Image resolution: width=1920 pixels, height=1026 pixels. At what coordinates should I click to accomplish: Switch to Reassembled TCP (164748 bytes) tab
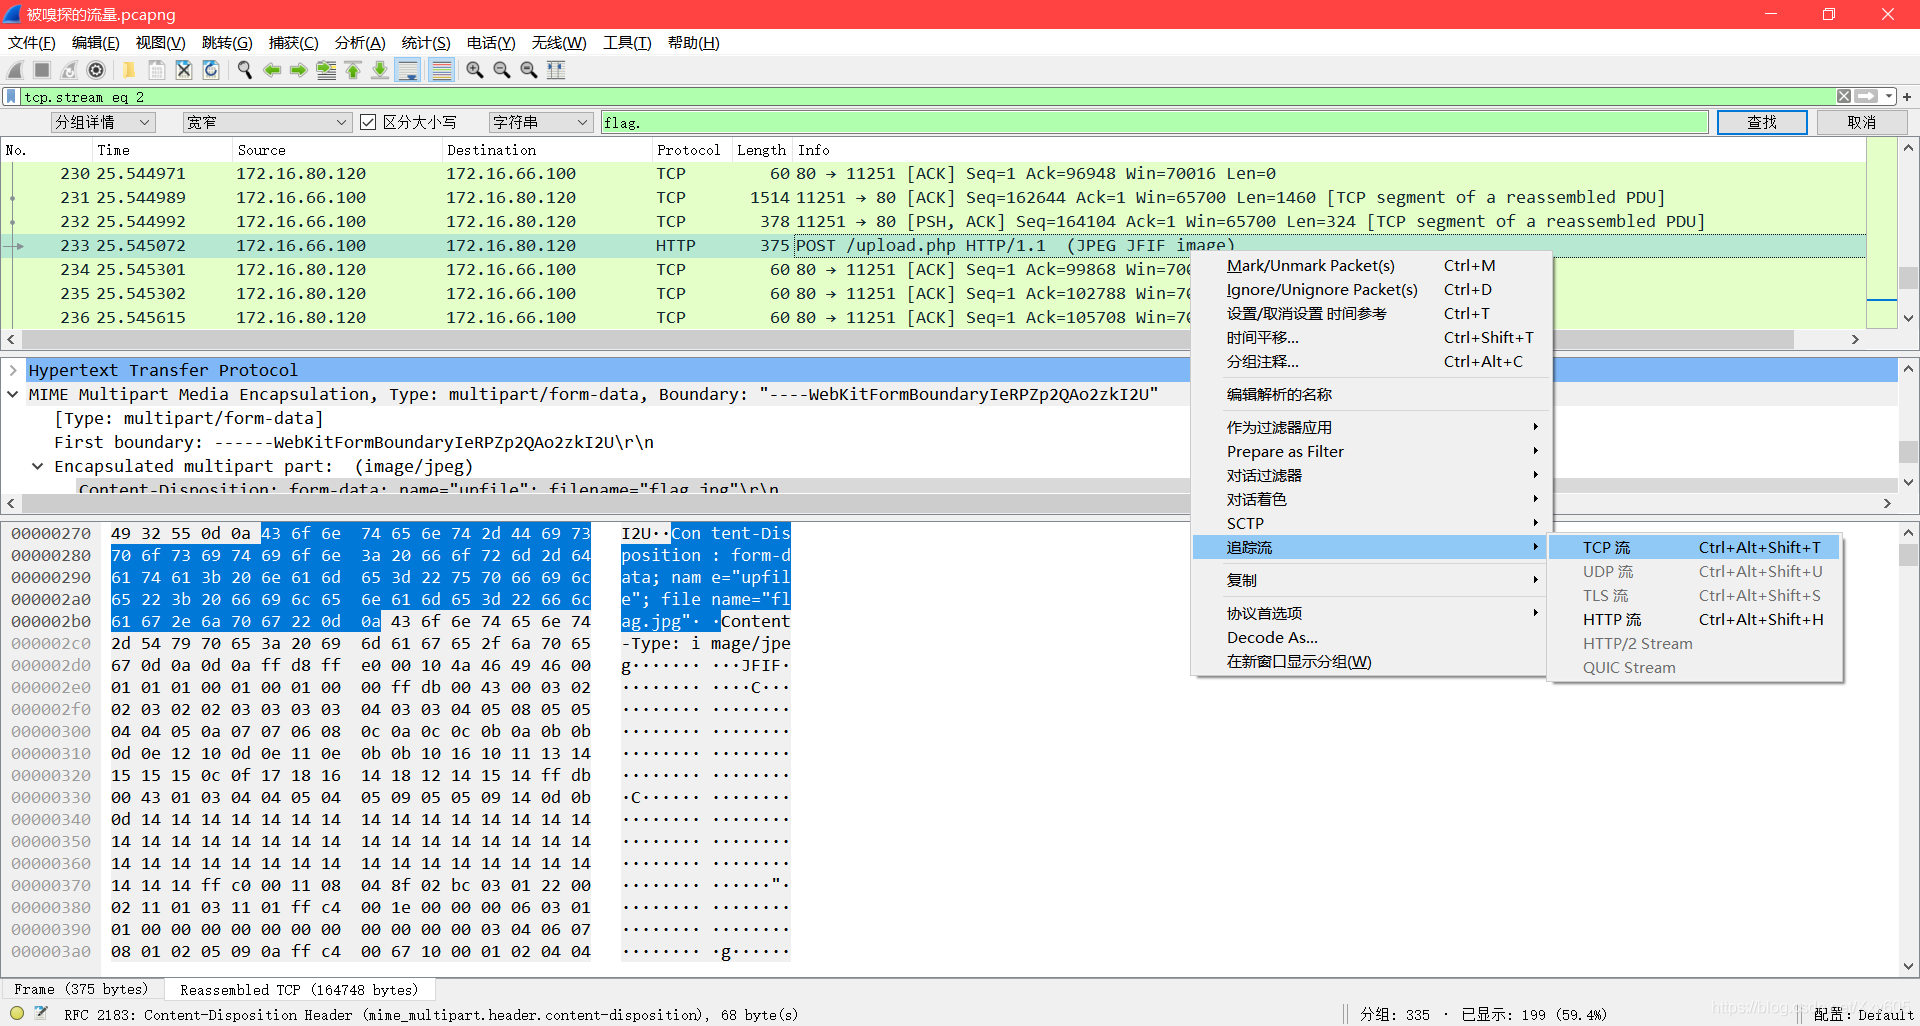299,990
